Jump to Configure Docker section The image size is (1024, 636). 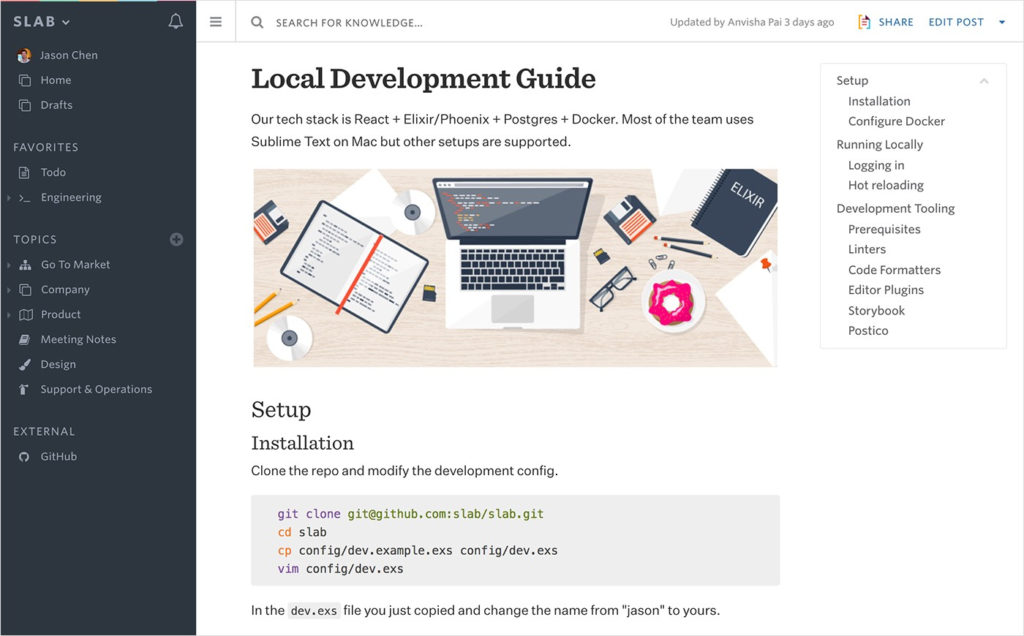[x=896, y=121]
